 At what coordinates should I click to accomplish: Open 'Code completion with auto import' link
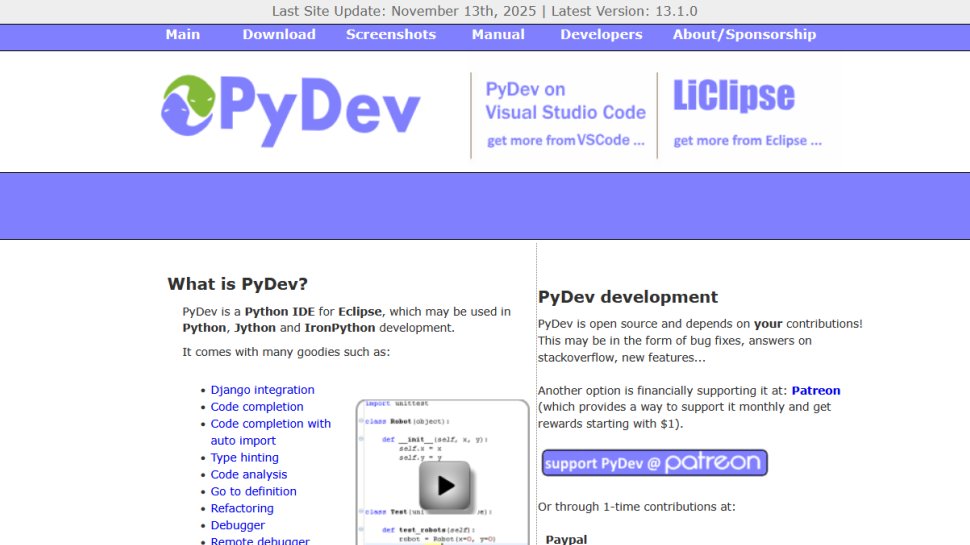tap(270, 432)
